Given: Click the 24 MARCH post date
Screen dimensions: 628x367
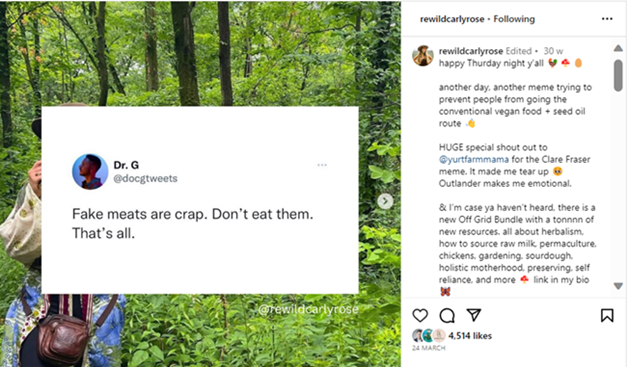Looking at the screenshot, I should (429, 348).
